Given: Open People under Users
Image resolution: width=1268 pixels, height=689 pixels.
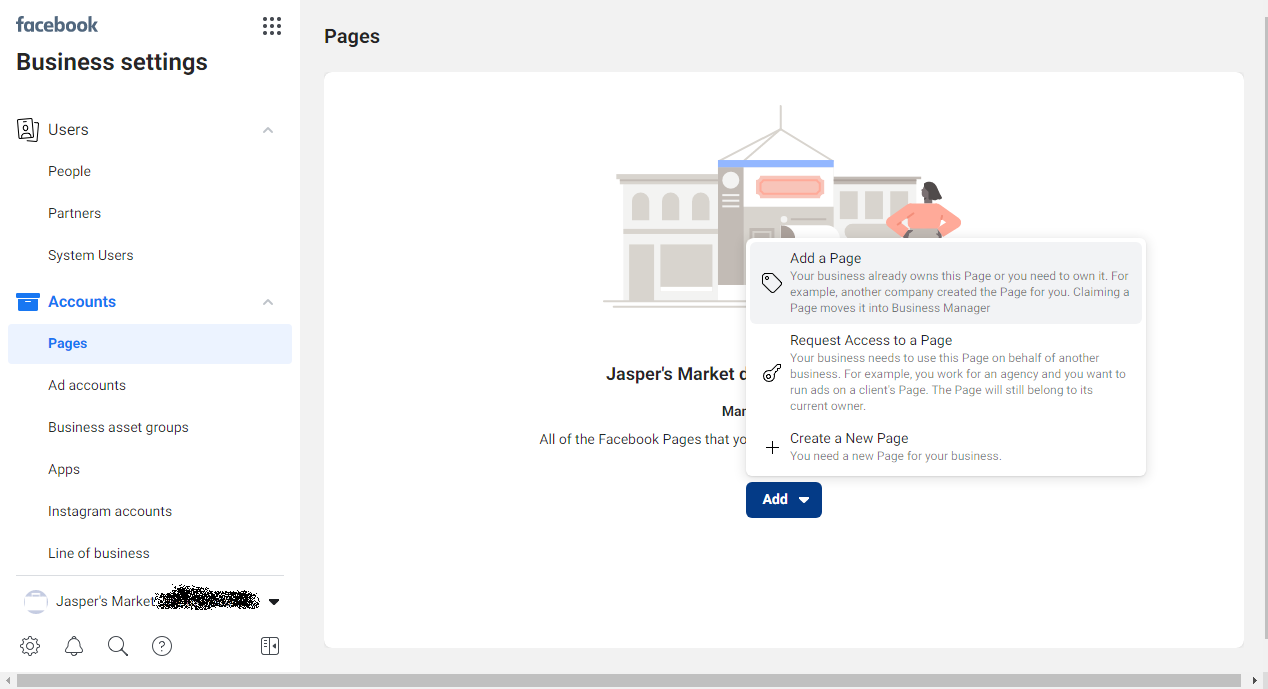Looking at the screenshot, I should click(69, 171).
